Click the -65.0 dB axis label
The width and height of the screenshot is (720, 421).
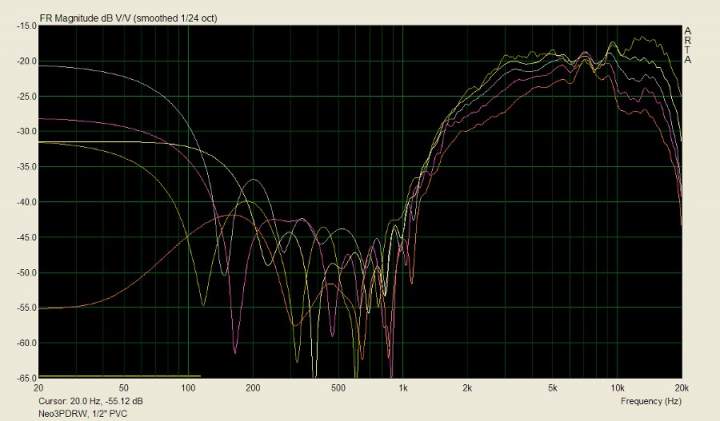click(x=27, y=378)
